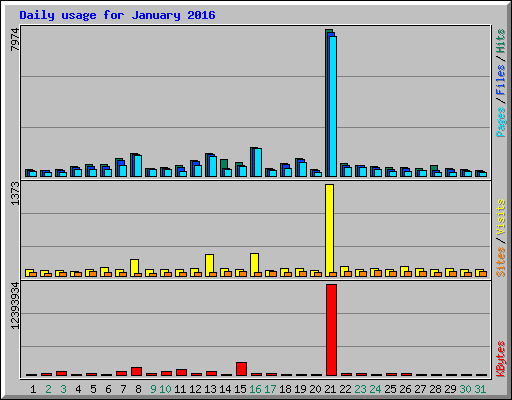Image resolution: width=512 pixels, height=400 pixels.
Task: Click the day '13' axis label
Action: [210, 389]
